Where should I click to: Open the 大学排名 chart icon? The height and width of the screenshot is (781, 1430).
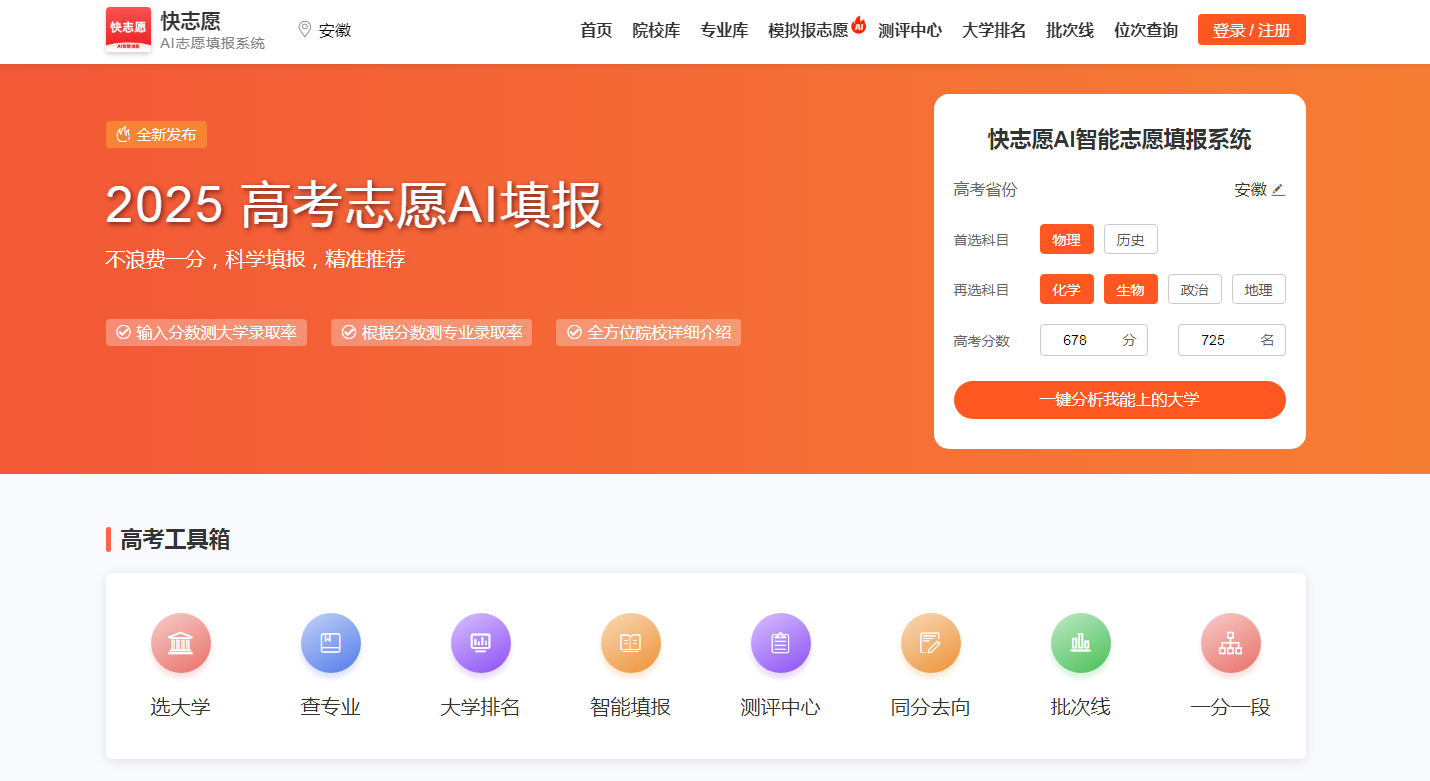[481, 643]
